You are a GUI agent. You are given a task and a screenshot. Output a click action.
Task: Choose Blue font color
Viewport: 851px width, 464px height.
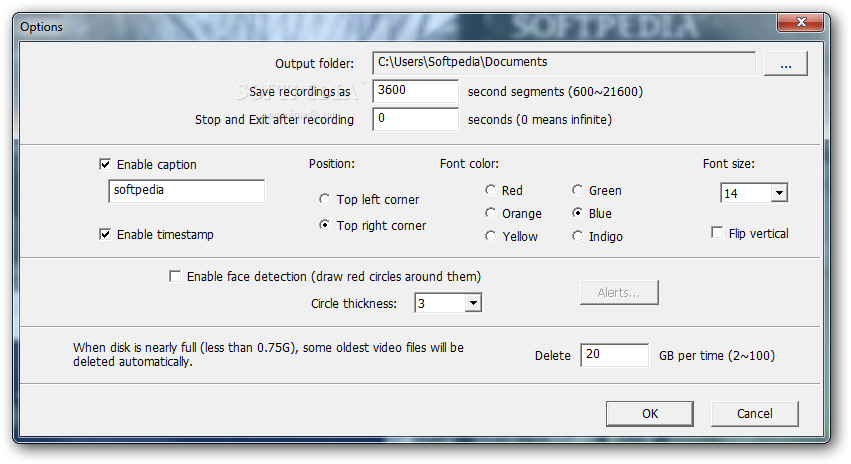577,213
